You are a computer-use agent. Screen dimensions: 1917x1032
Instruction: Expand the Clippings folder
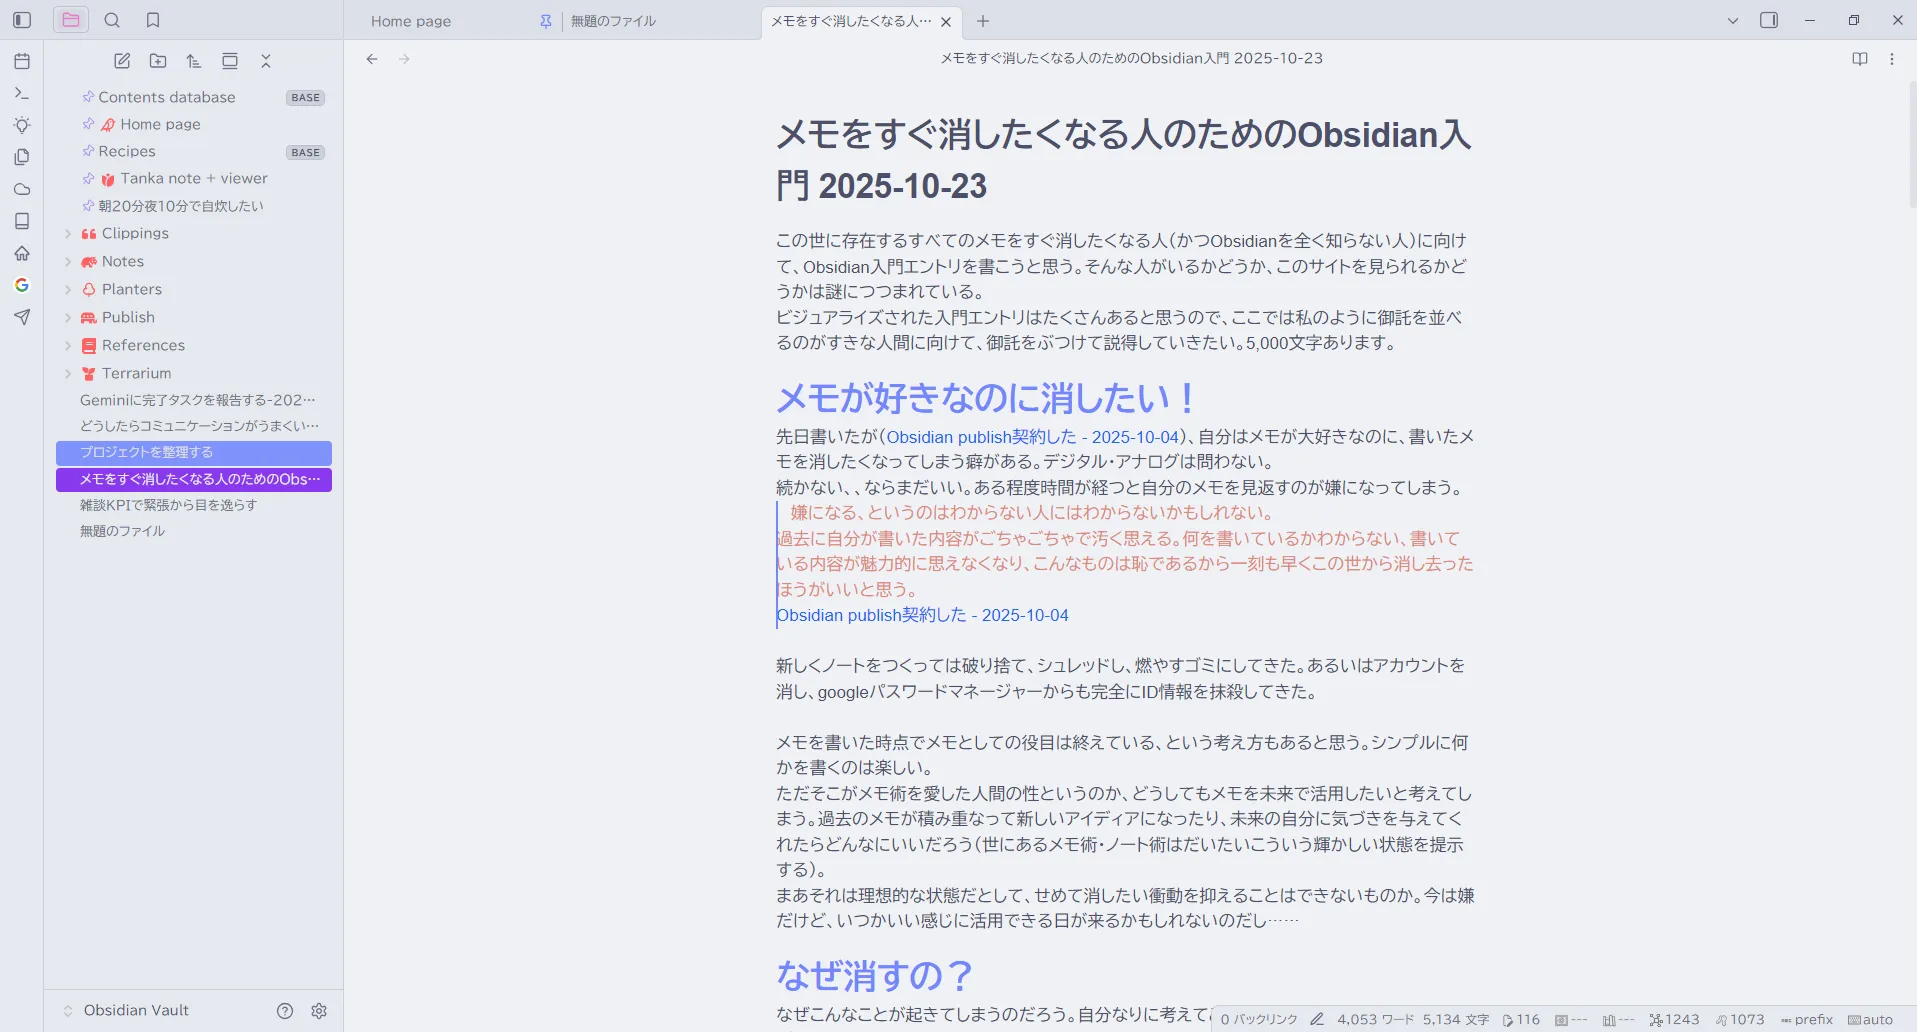click(x=68, y=234)
